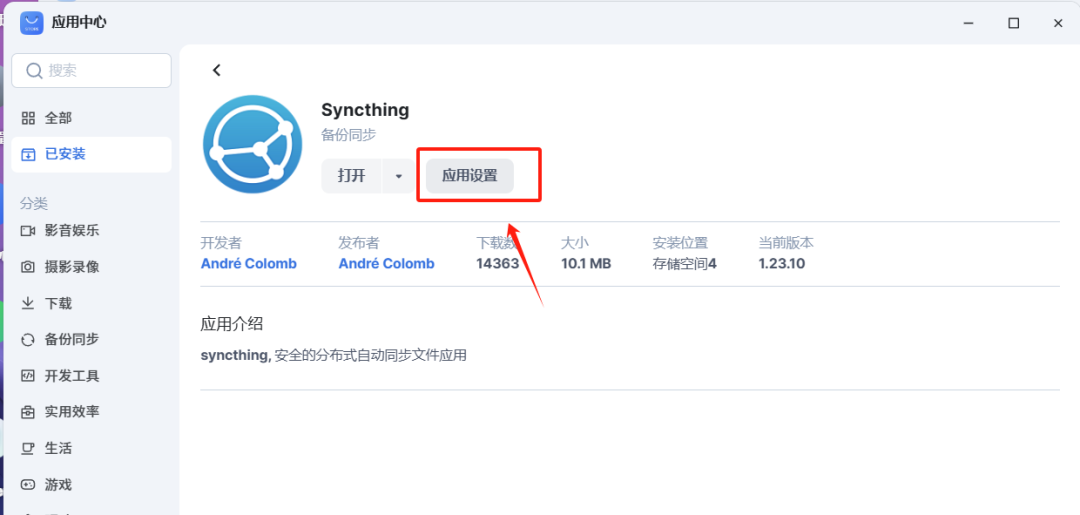Viewport: 1080px width, 515px height.
Task: Open the 备份同步 sidebar category
Action: (x=91, y=339)
